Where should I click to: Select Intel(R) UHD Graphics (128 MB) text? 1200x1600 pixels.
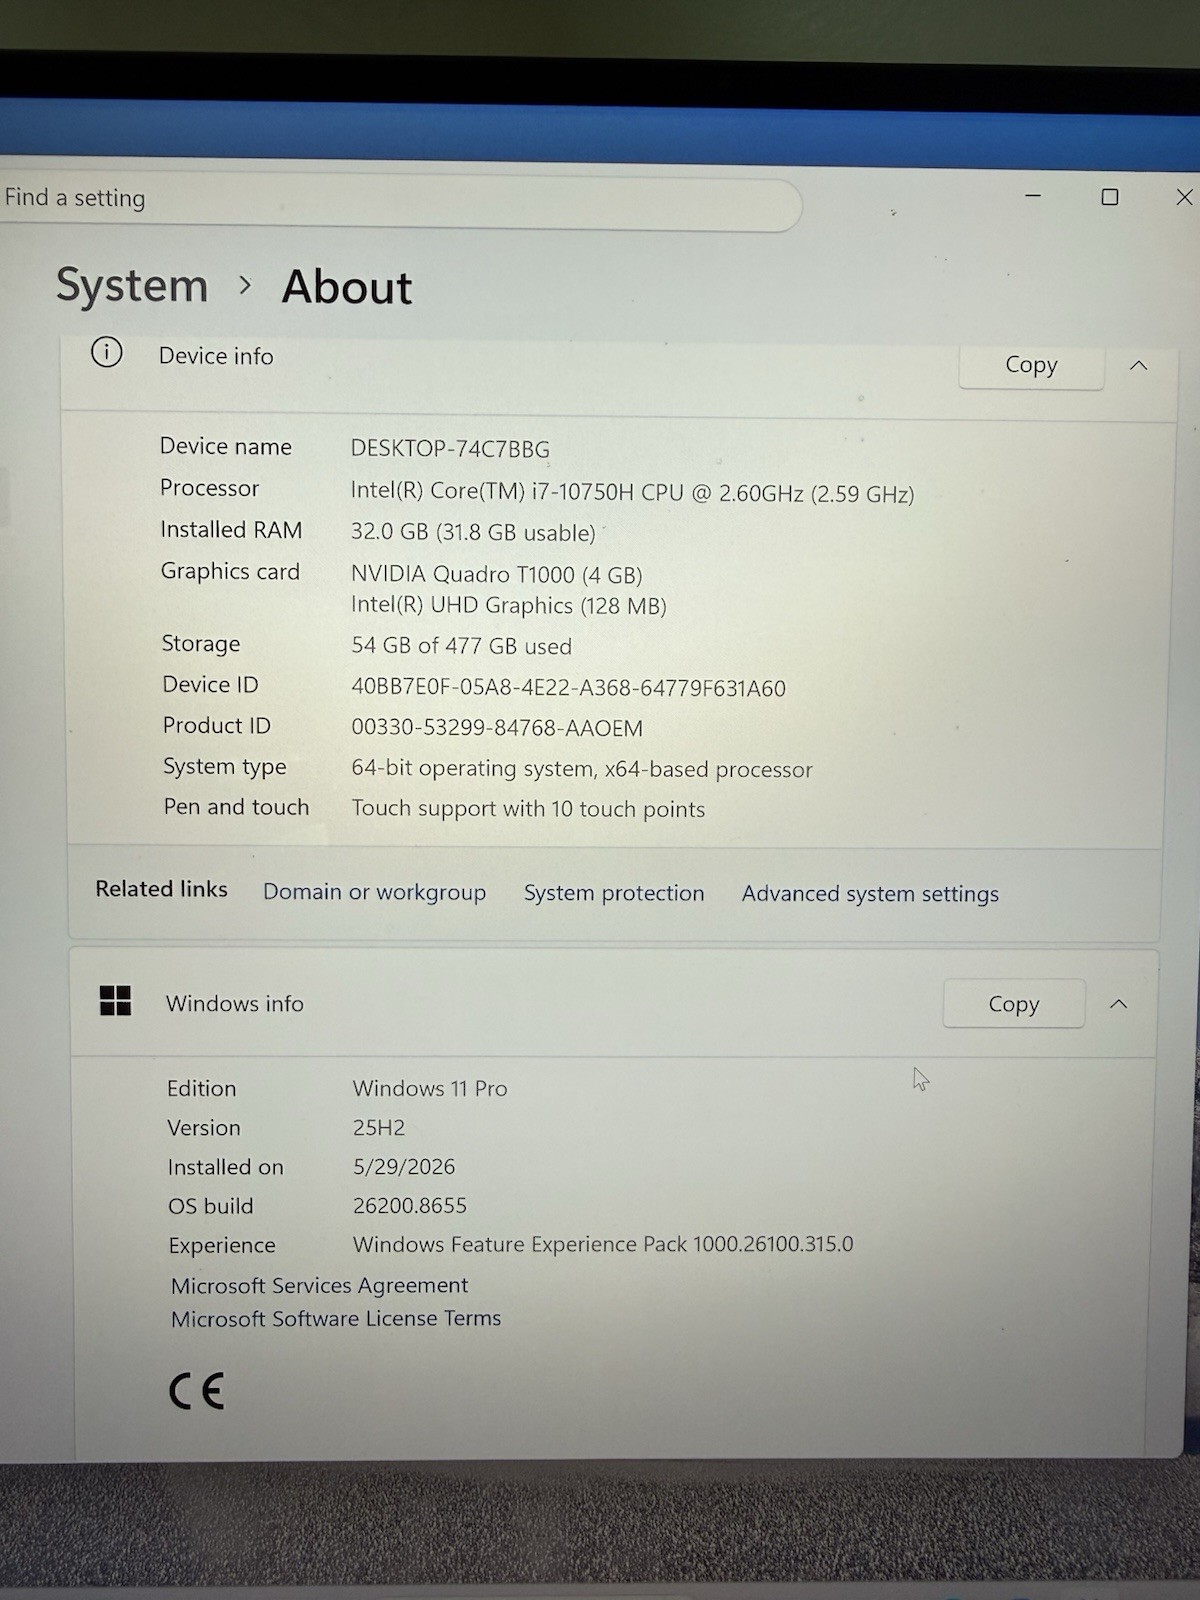[508, 606]
